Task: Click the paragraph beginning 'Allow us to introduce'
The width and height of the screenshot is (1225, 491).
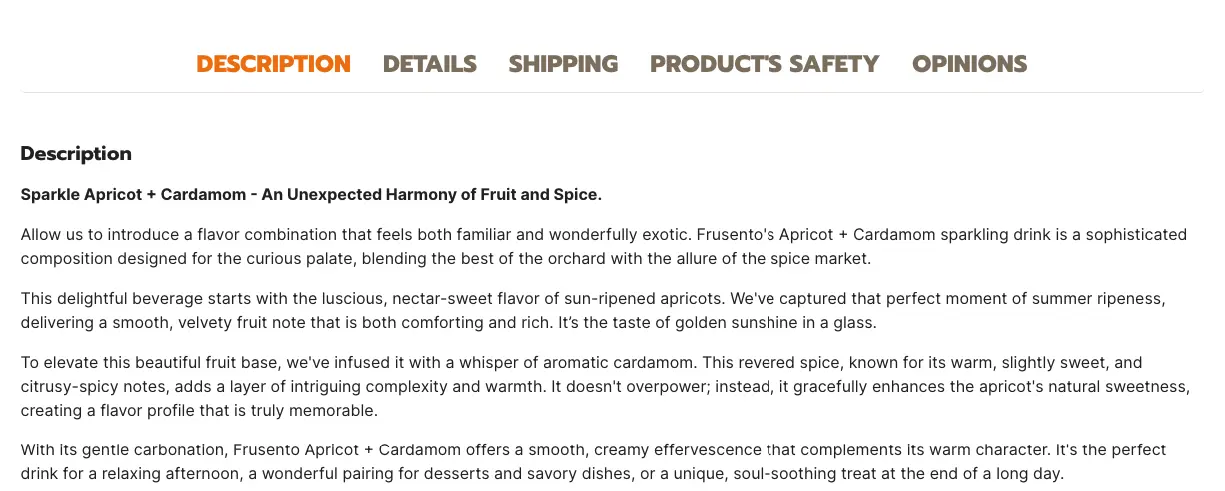Action: point(604,247)
